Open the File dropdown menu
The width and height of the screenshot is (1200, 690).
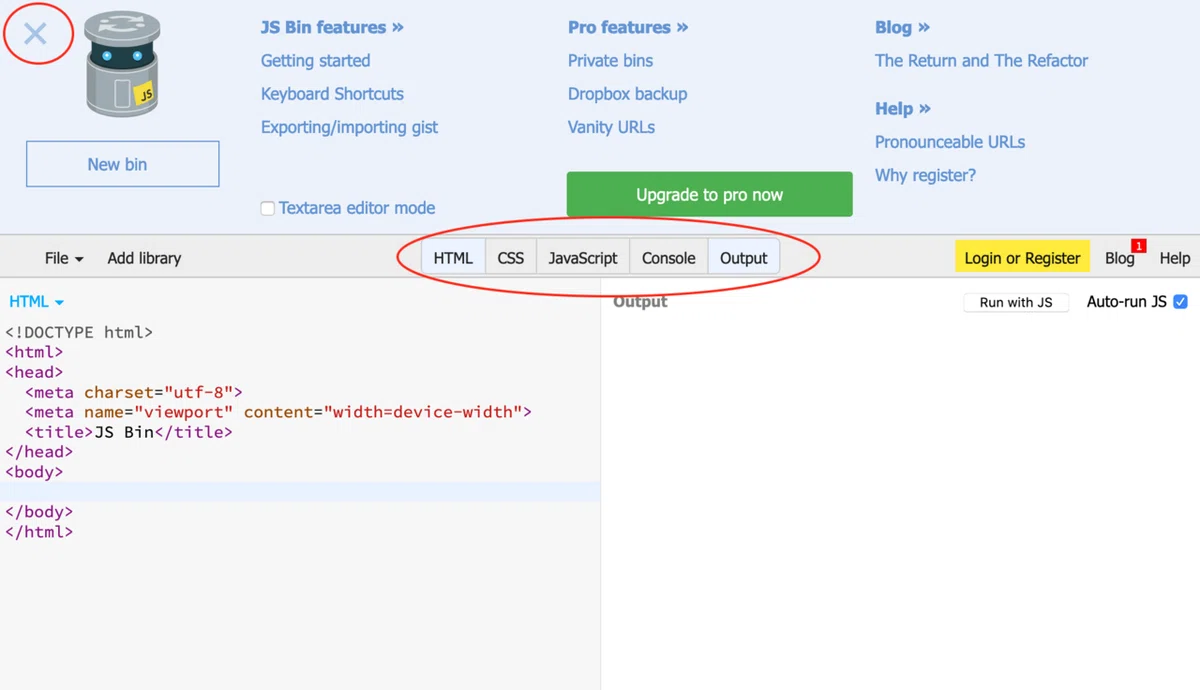(64, 258)
